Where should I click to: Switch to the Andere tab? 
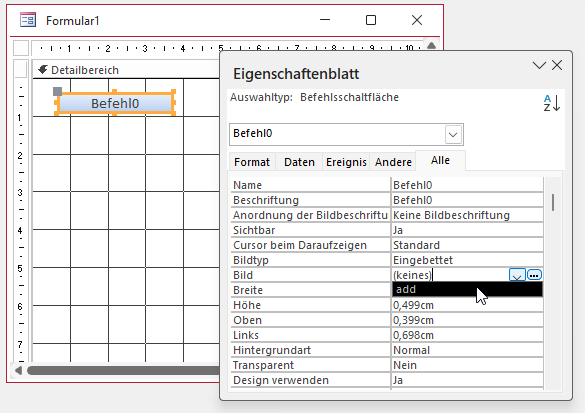393,162
